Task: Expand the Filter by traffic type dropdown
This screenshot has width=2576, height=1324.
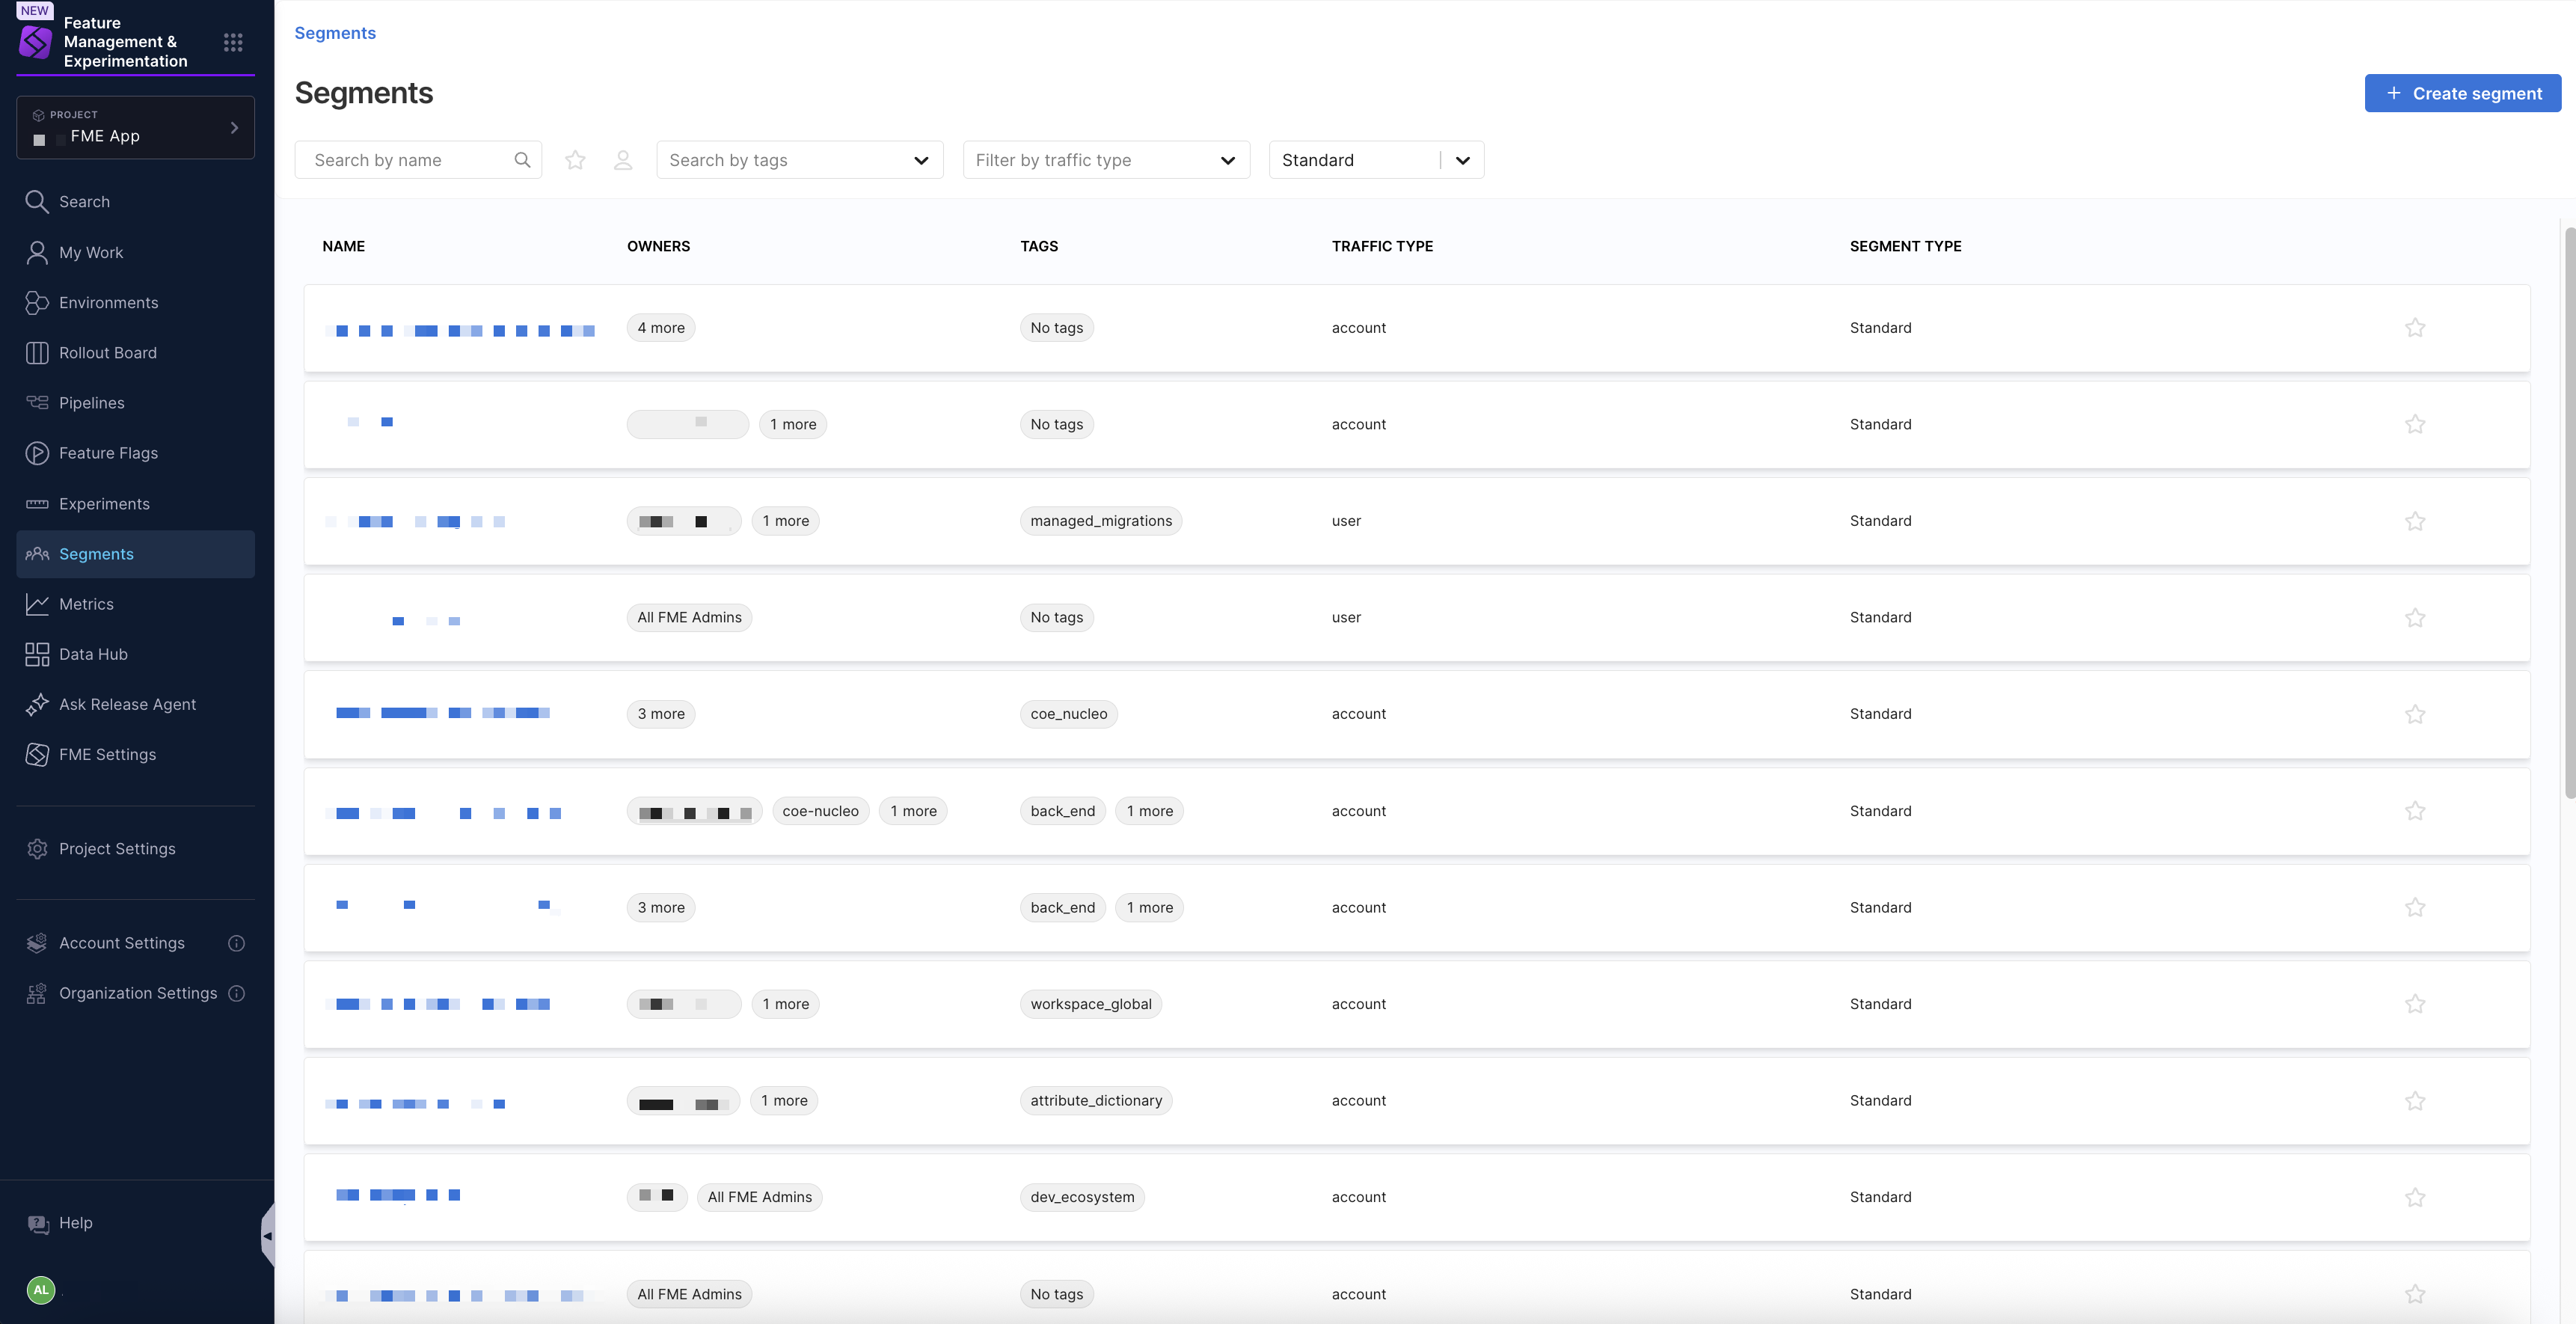Action: click(x=1106, y=160)
